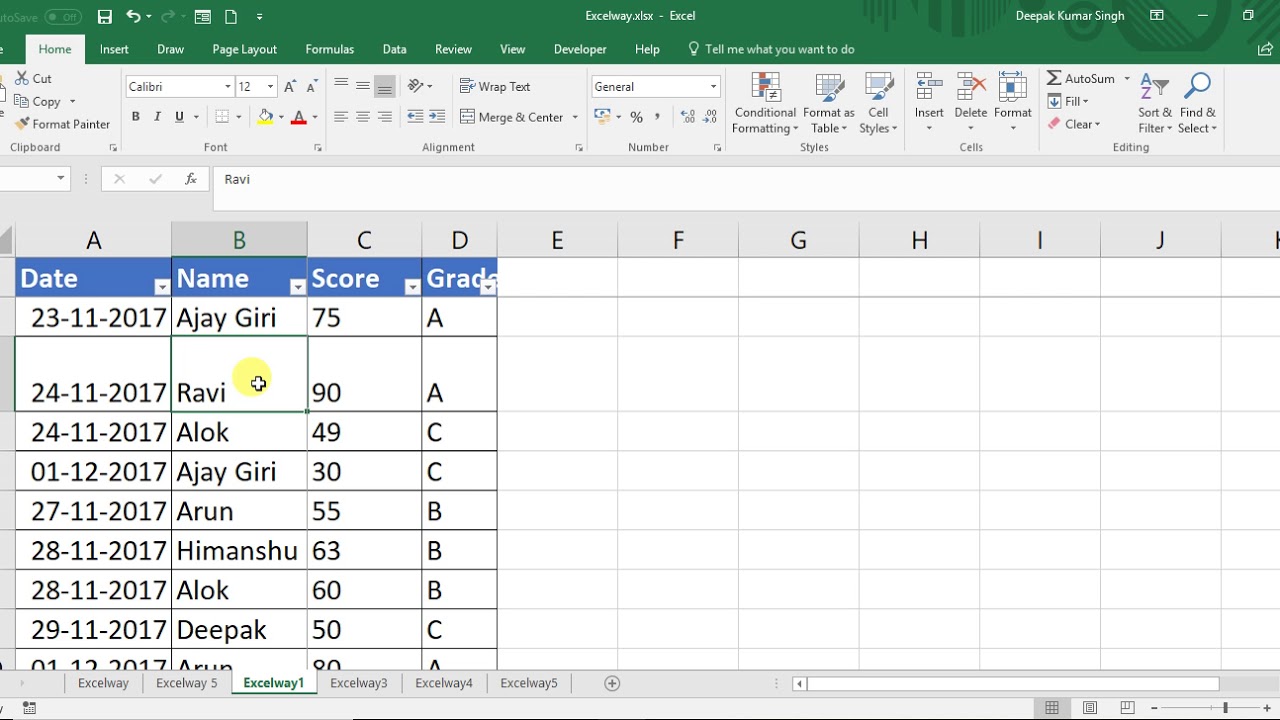Switch to Page Layout view in status bar
The image size is (1280, 720).
coord(1090,708)
